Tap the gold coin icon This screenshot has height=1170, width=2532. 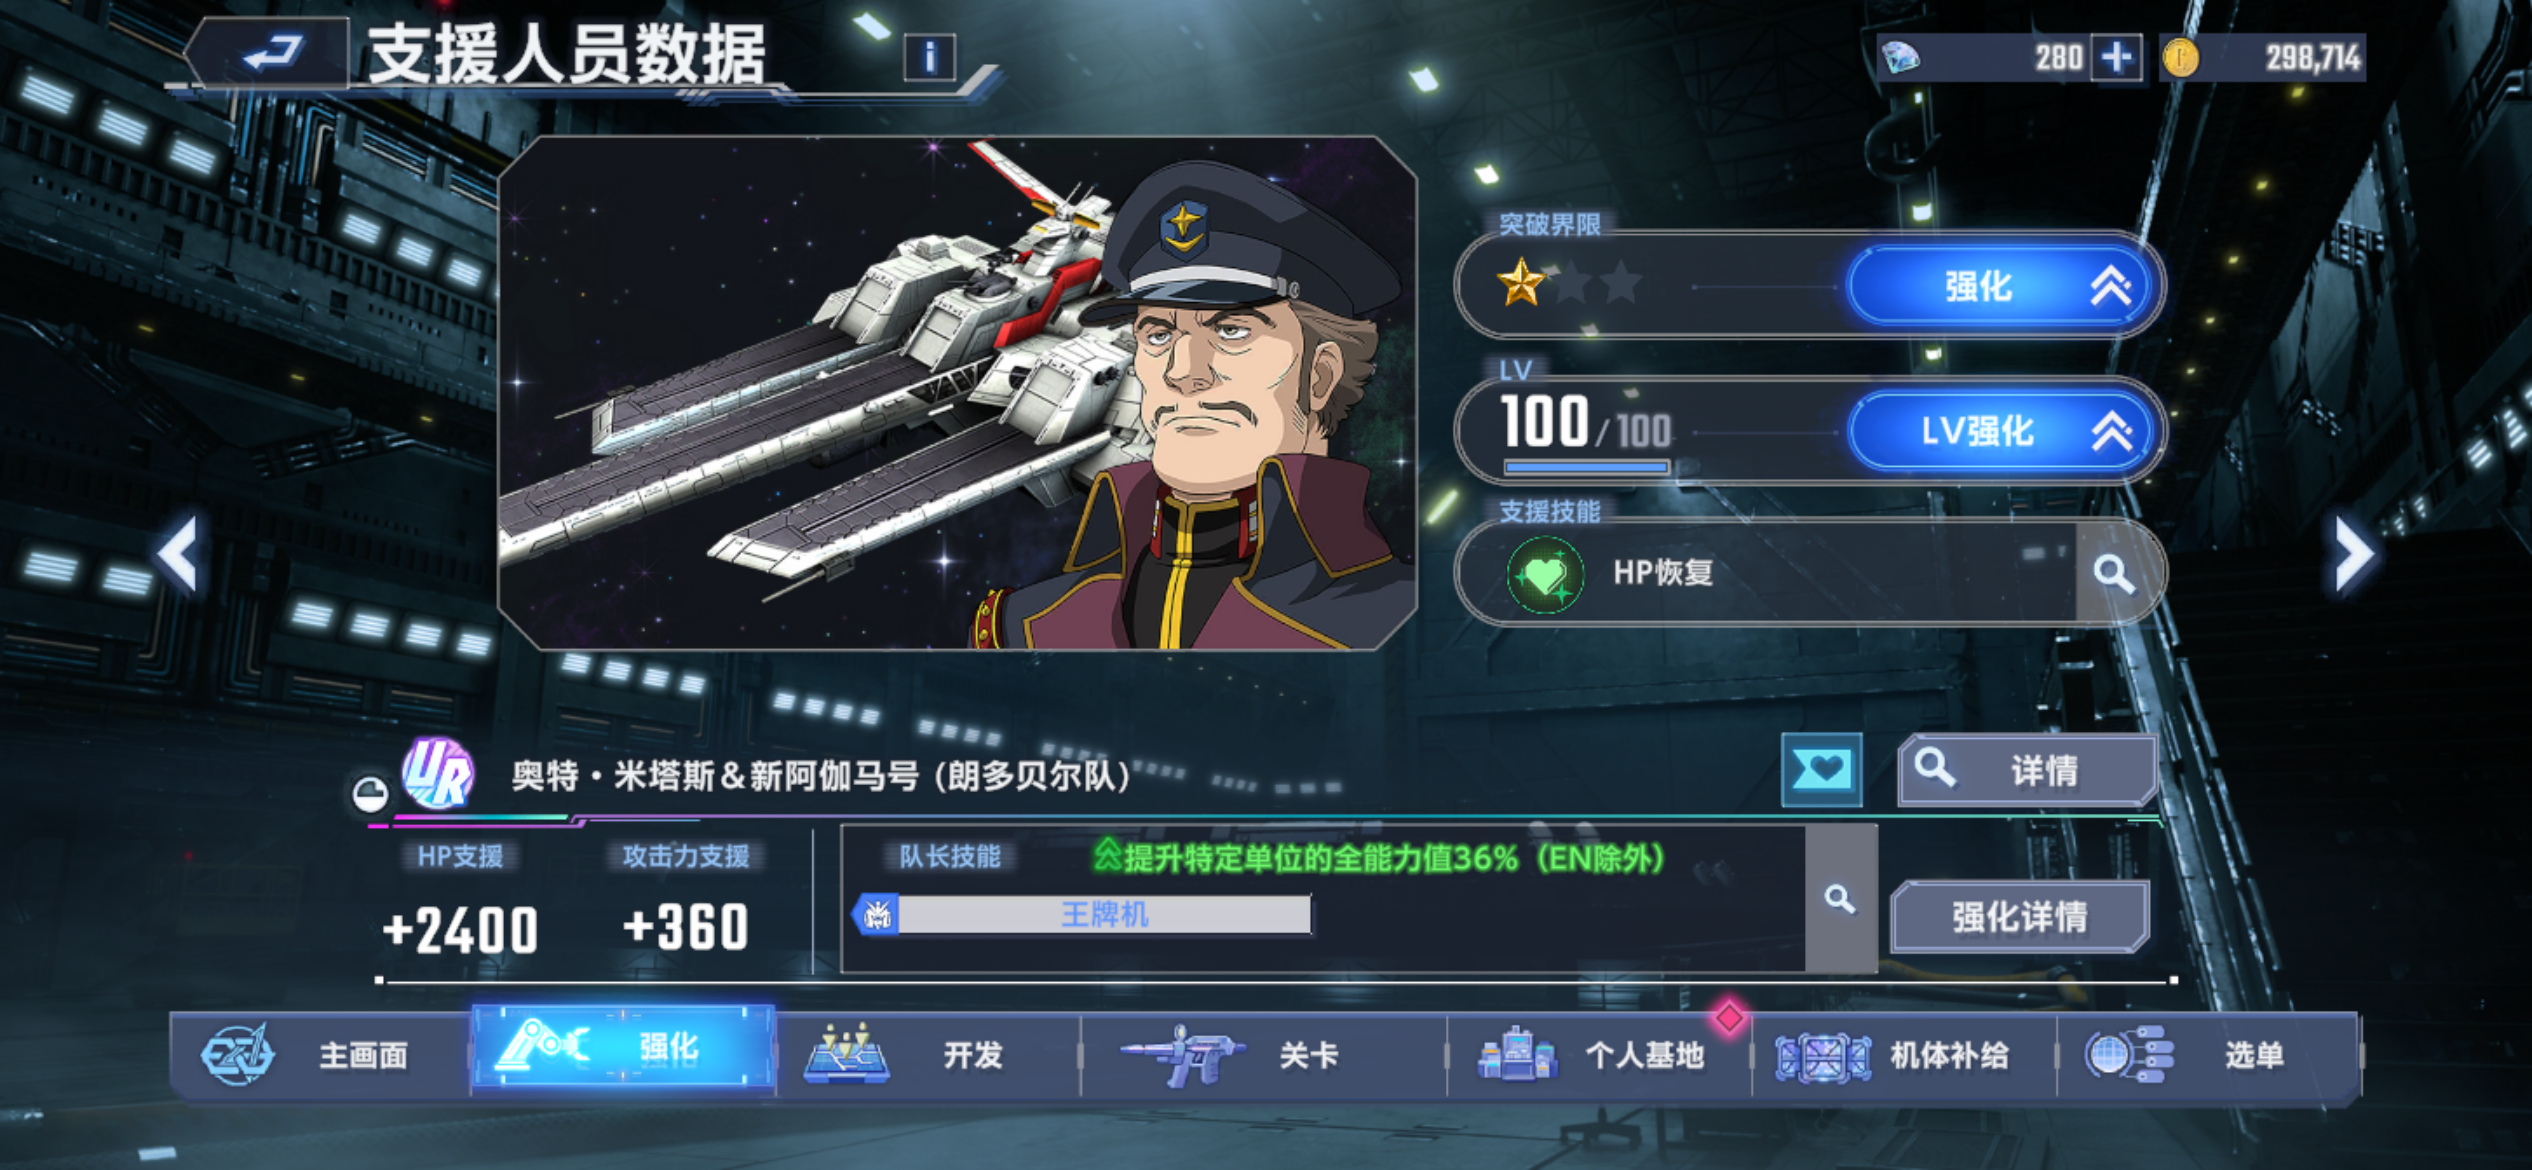(2180, 57)
